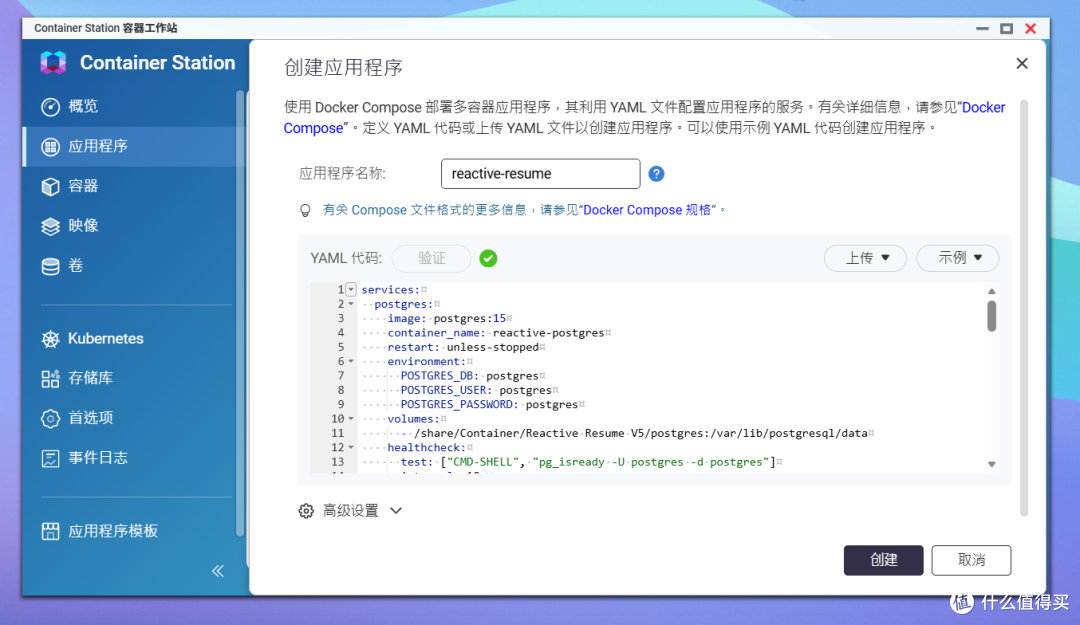Open the Docker Compose 规格 link

point(647,210)
